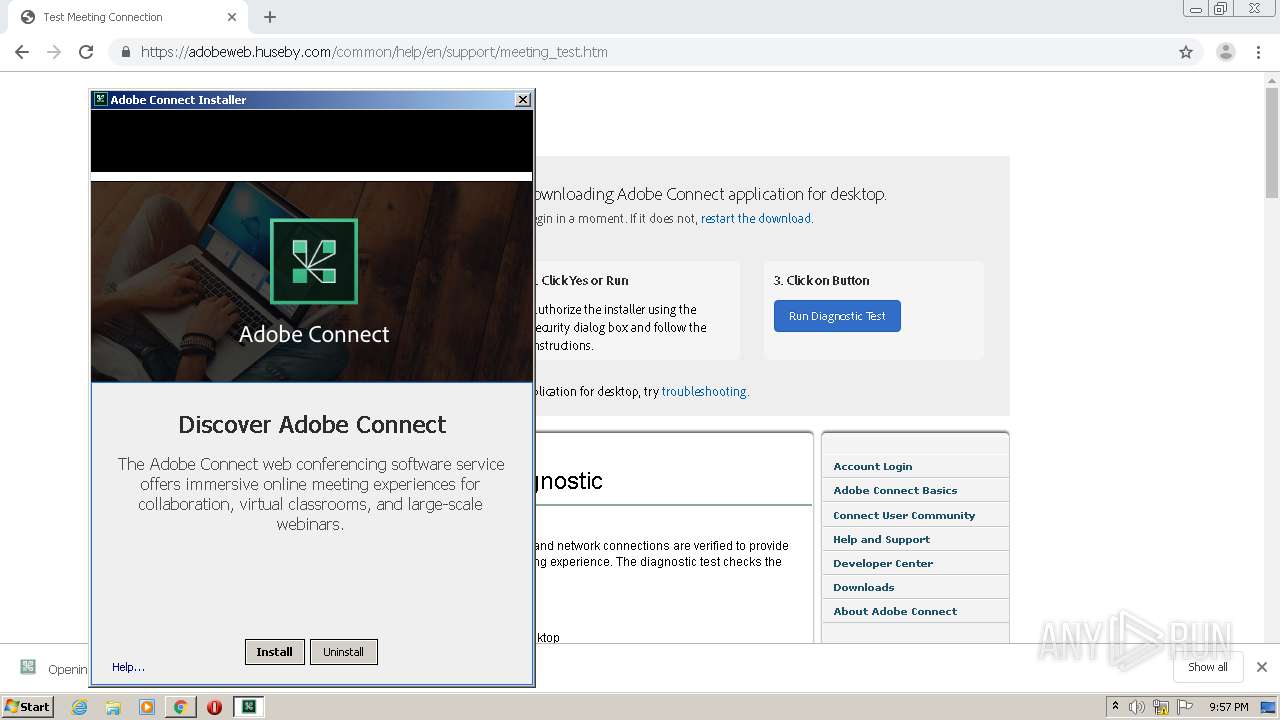Open the Windows Start menu
The width and height of the screenshot is (1280, 720).
[x=27, y=706]
